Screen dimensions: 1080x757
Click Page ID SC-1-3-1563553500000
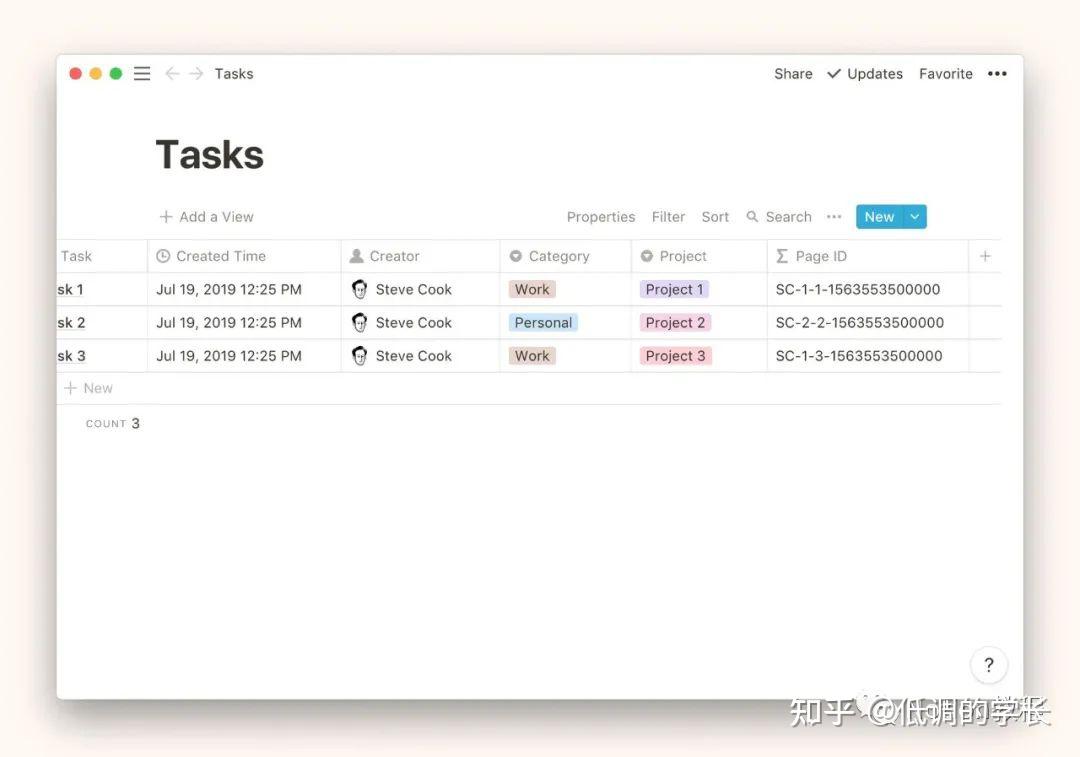pos(859,355)
